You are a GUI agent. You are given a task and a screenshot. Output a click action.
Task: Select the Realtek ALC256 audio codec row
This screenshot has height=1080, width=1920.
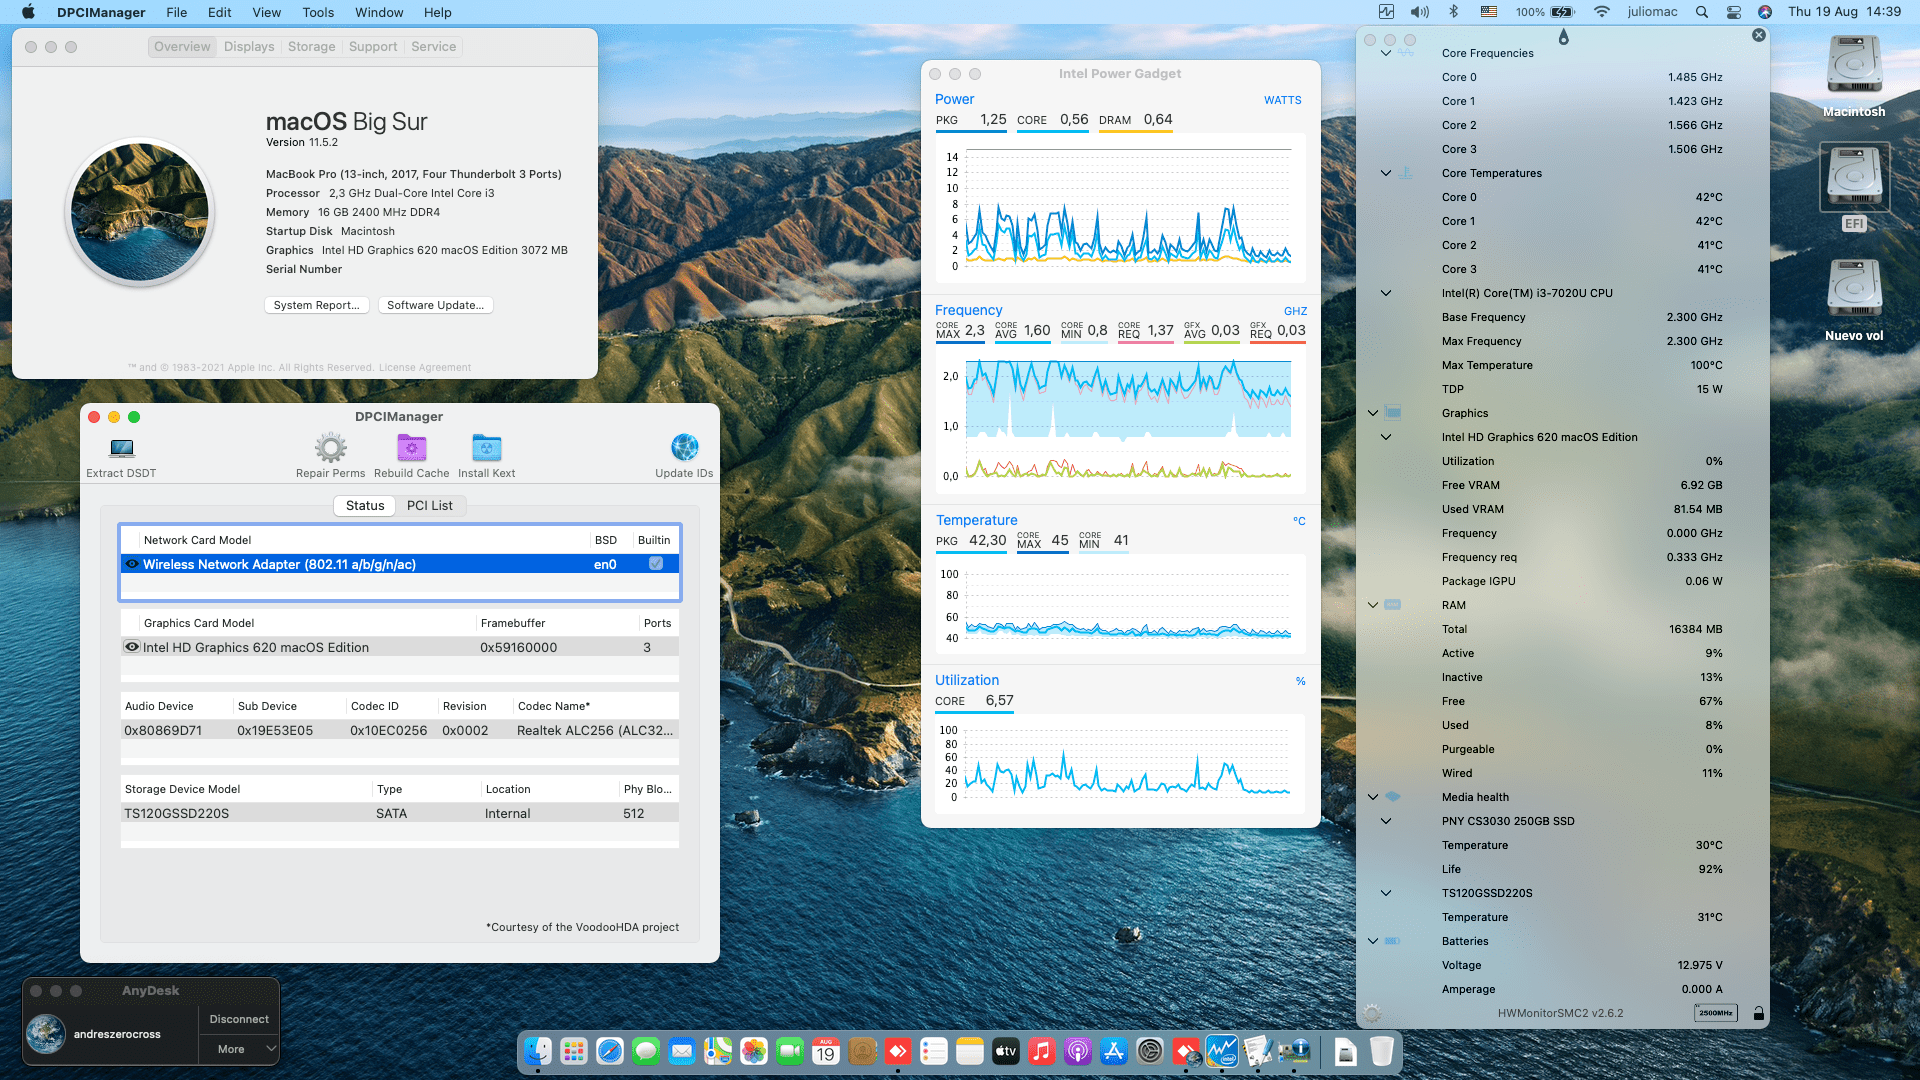(400, 730)
